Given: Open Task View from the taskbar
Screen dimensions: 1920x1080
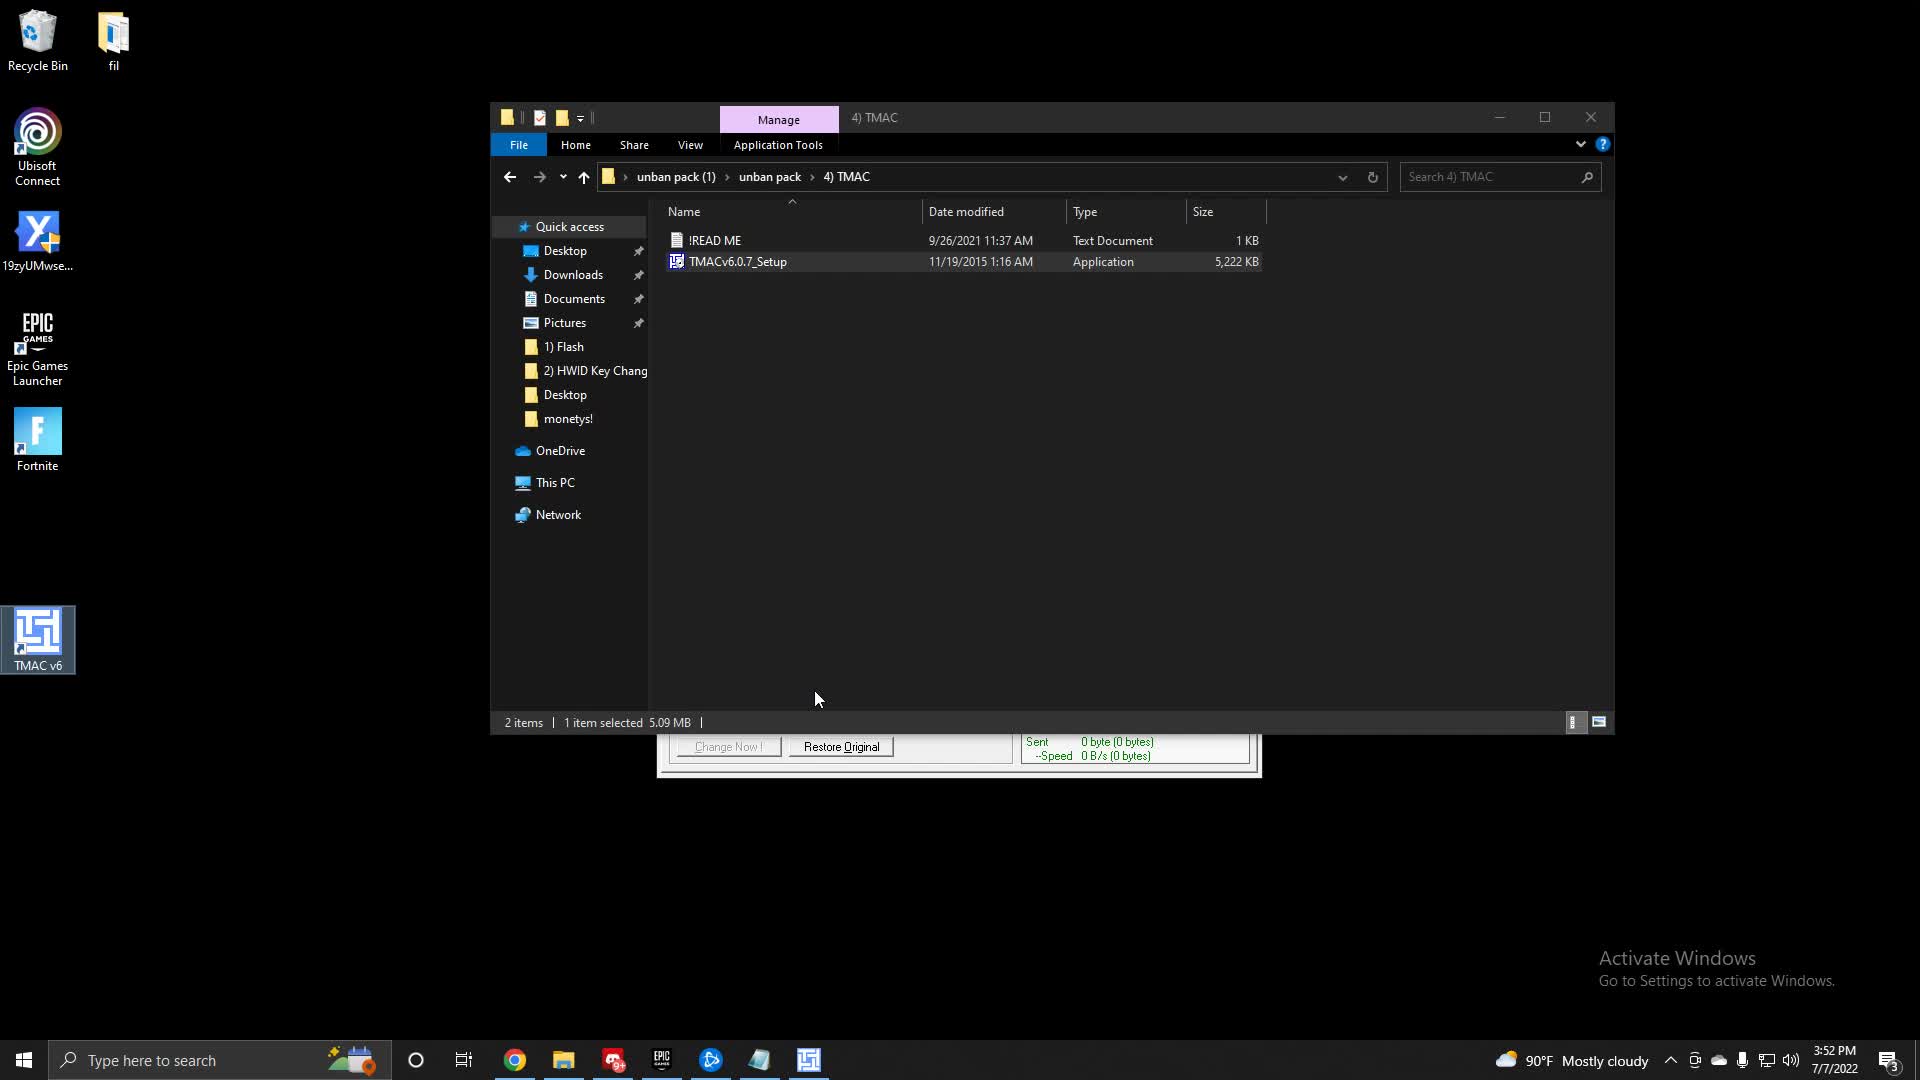Looking at the screenshot, I should pyautogui.click(x=463, y=1060).
